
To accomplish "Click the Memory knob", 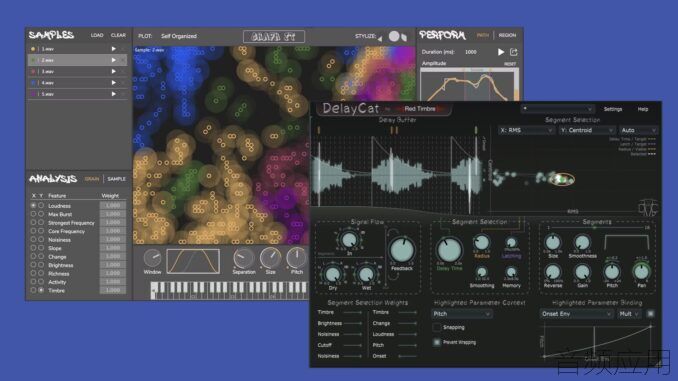I will 511,272.
